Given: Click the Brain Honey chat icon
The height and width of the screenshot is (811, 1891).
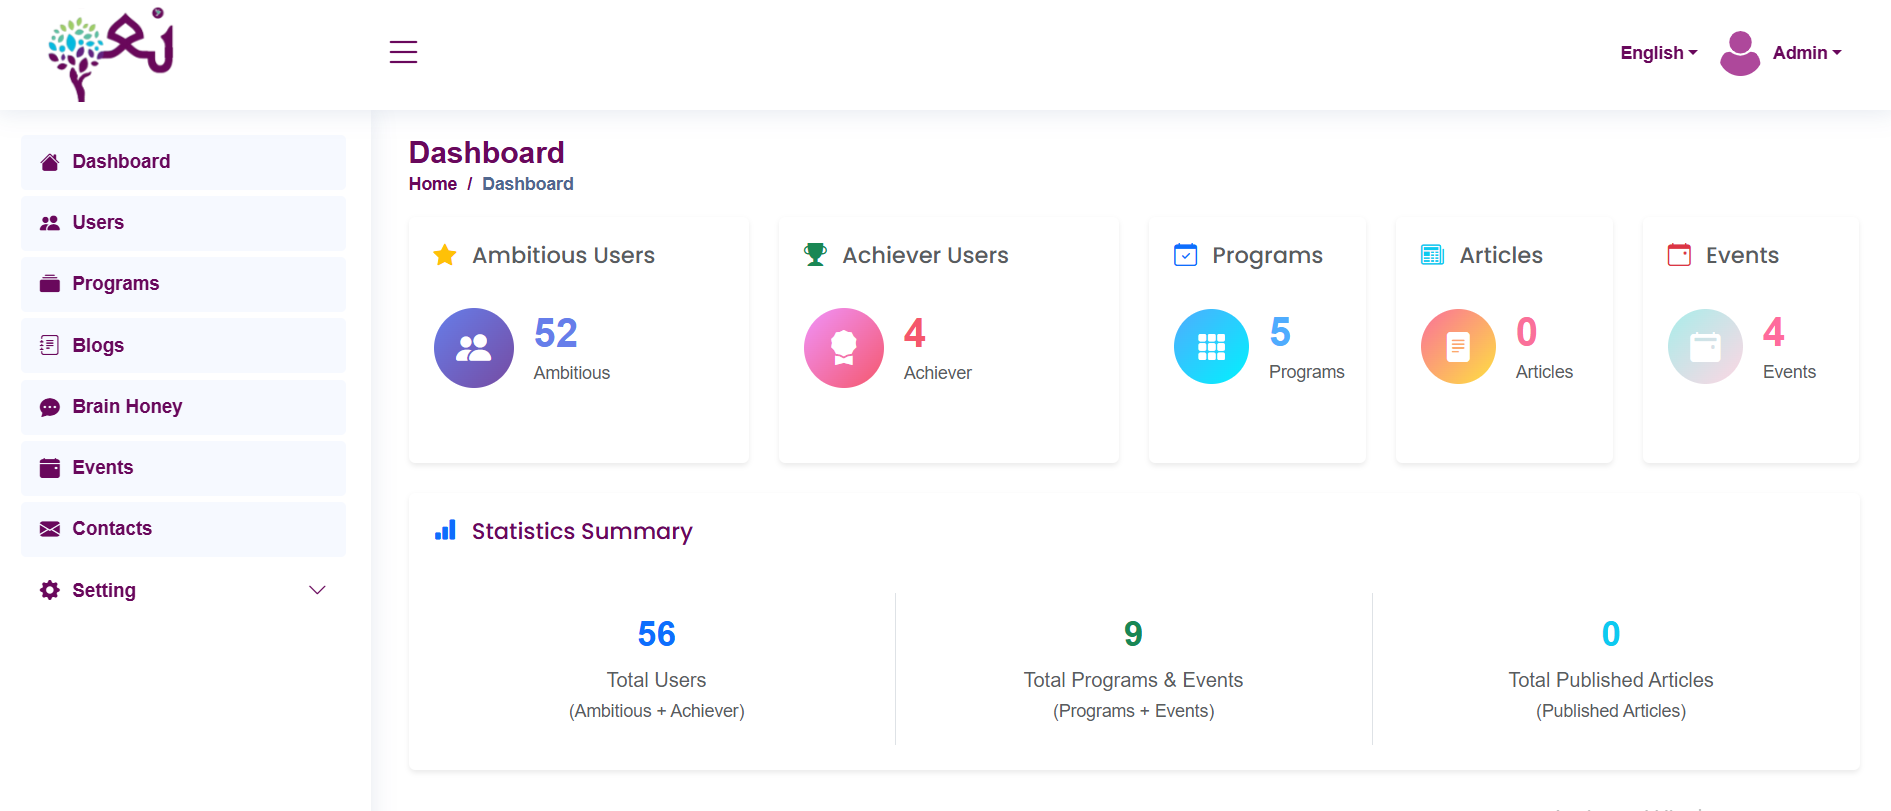Looking at the screenshot, I should click(x=49, y=407).
